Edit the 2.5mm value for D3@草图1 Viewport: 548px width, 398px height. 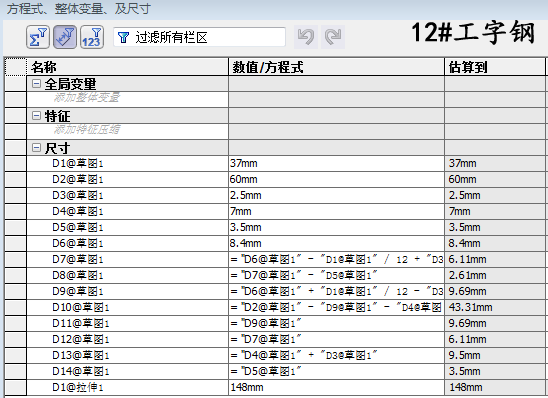click(337, 196)
